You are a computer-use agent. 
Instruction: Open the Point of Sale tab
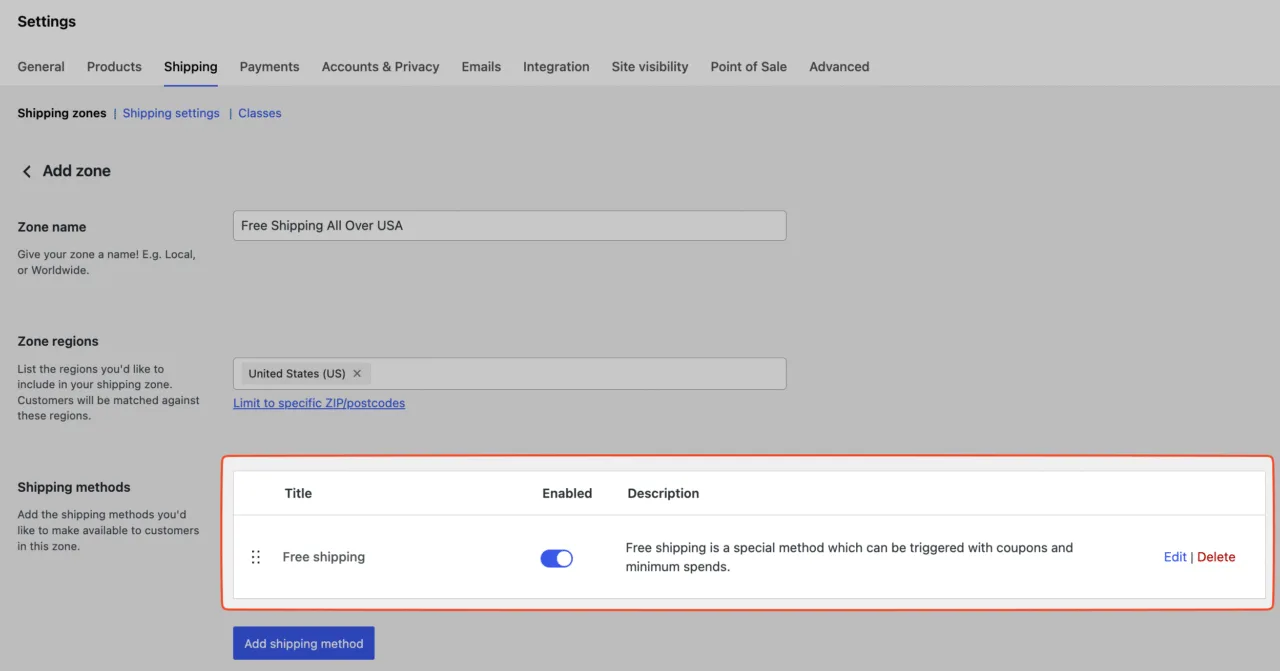(x=749, y=67)
